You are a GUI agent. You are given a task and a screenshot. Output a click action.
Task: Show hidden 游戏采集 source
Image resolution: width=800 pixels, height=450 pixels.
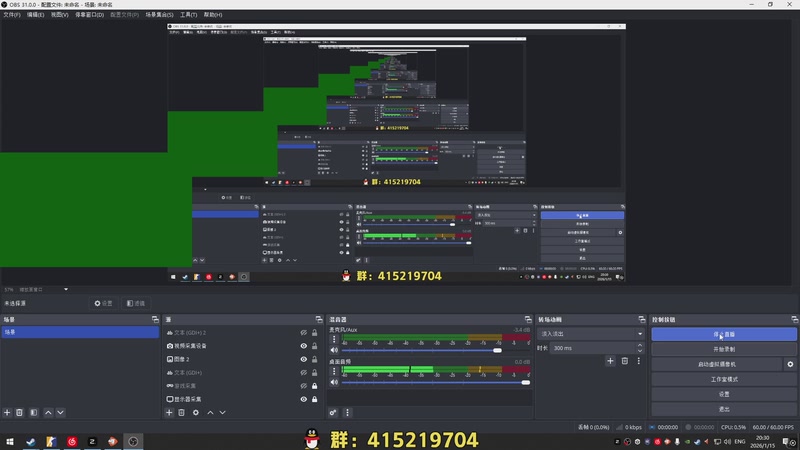click(x=304, y=386)
